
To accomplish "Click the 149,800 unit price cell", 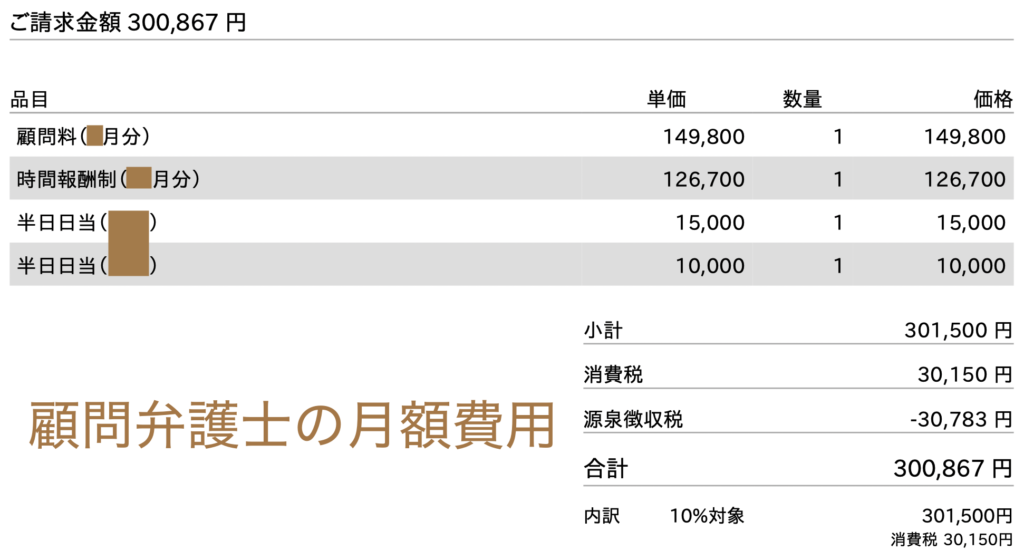I will click(x=704, y=137).
